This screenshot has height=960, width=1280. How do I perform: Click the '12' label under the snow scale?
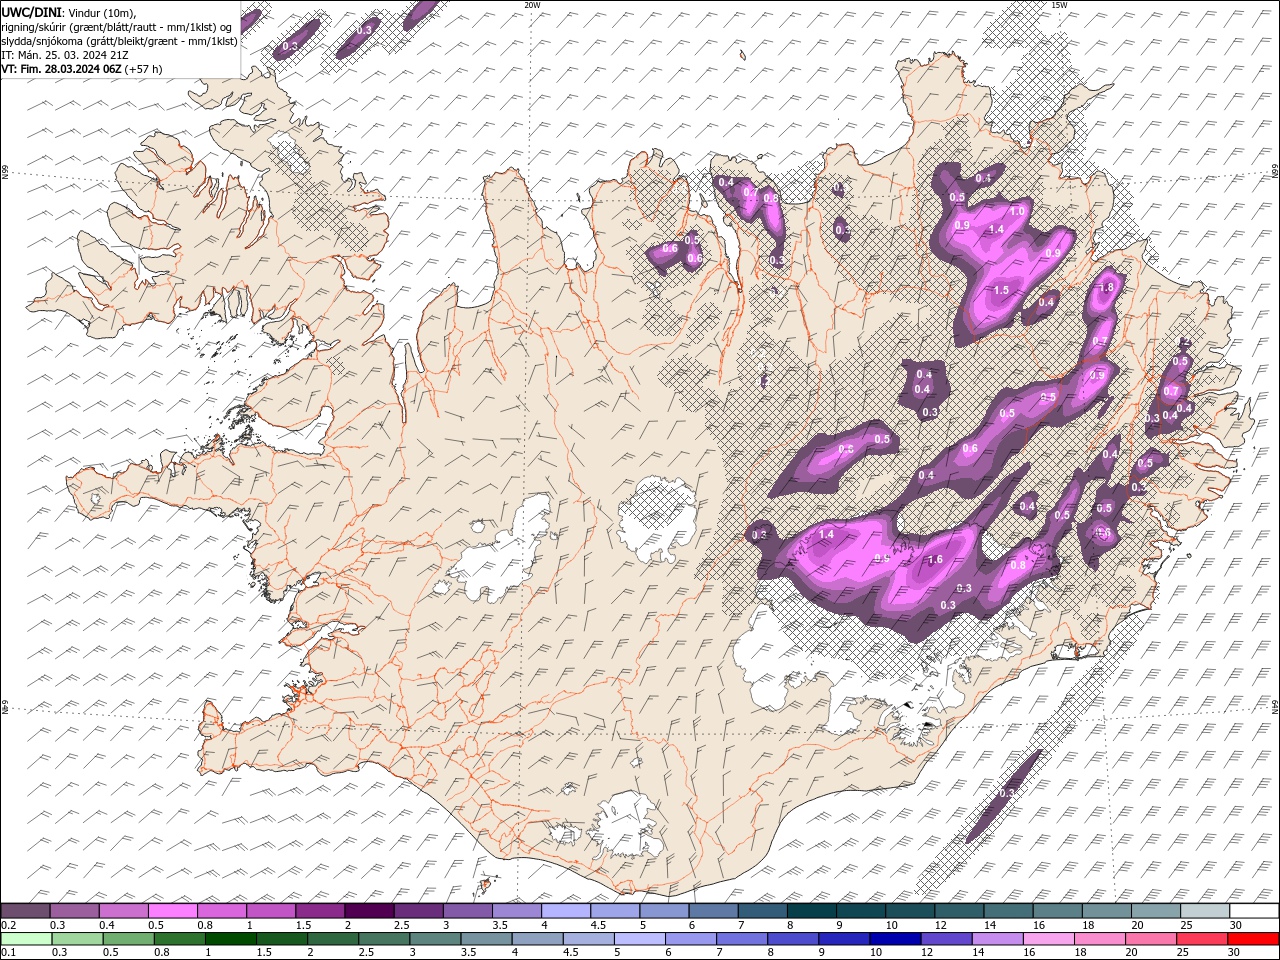941,925
